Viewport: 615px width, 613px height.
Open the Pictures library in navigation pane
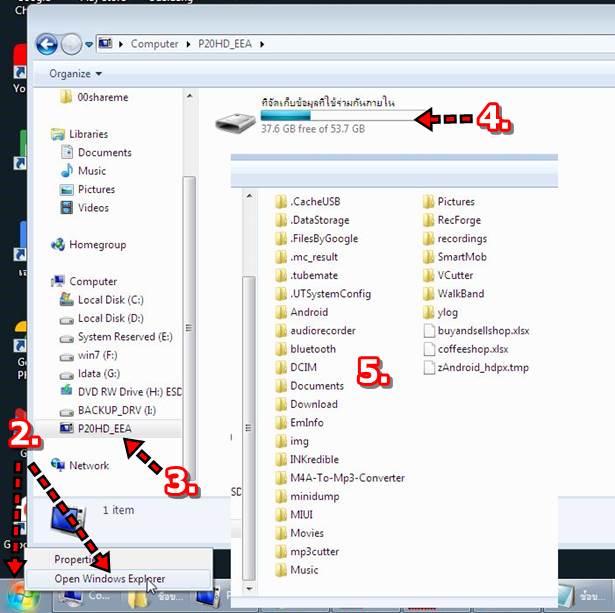[x=87, y=189]
